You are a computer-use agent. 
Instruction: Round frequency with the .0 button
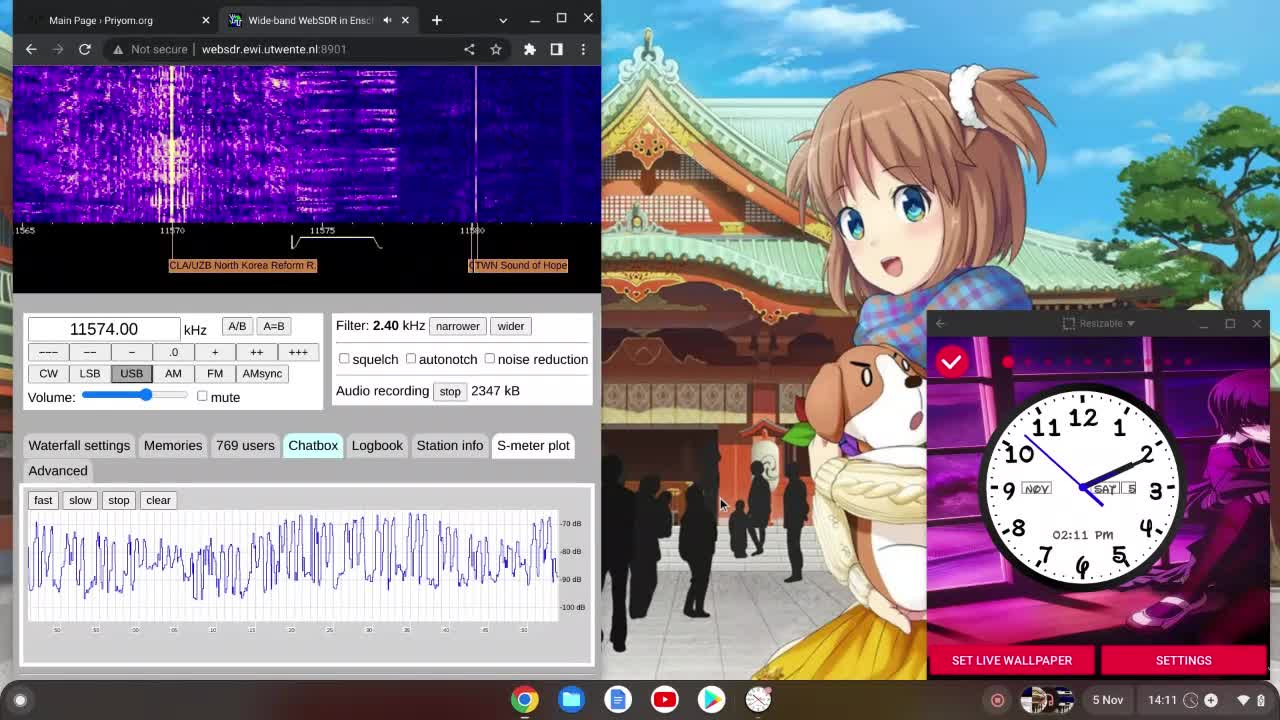(x=173, y=352)
